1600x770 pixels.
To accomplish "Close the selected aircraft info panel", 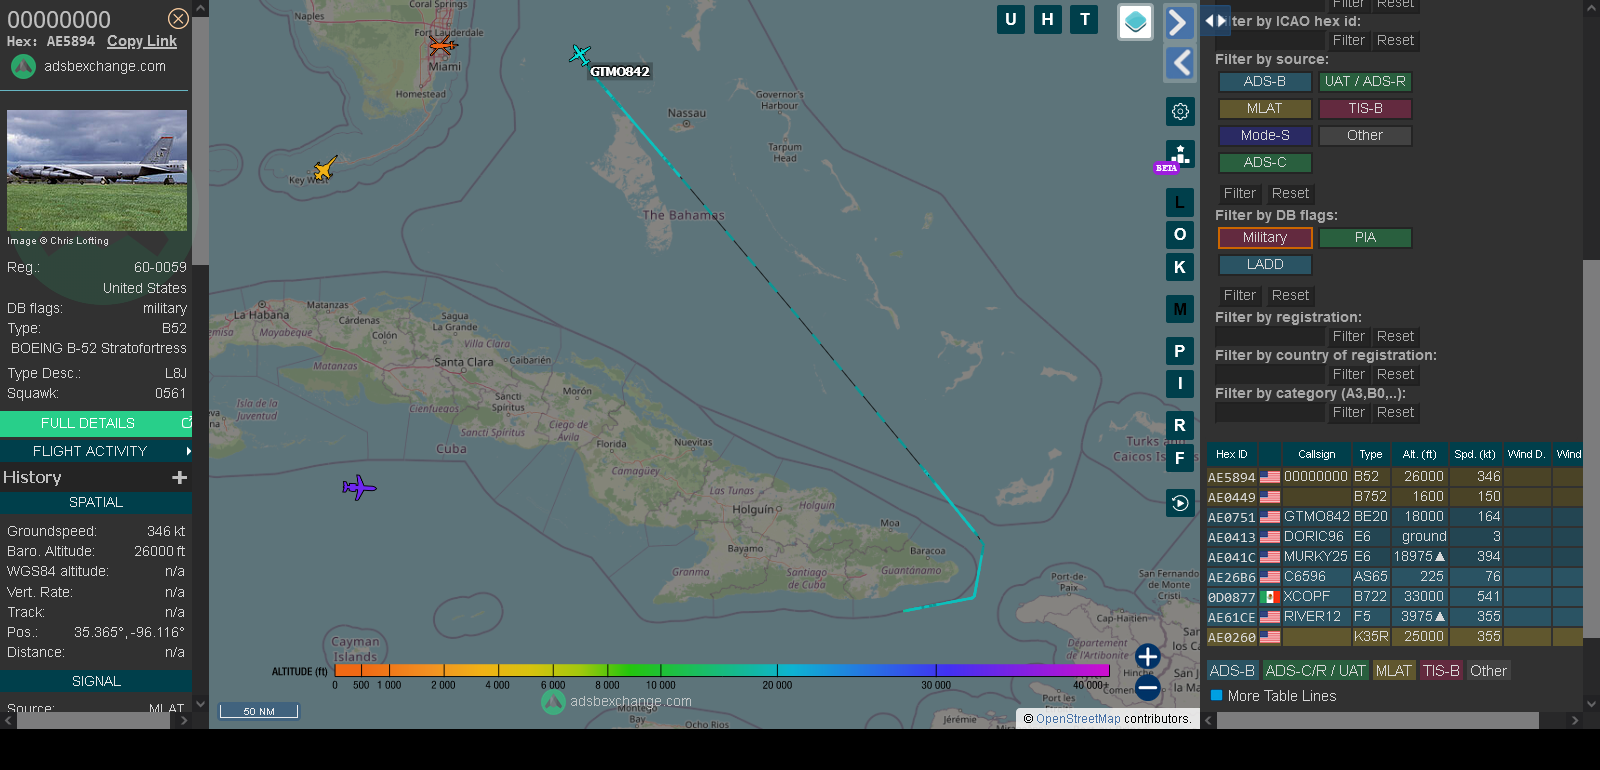I will tap(178, 19).
